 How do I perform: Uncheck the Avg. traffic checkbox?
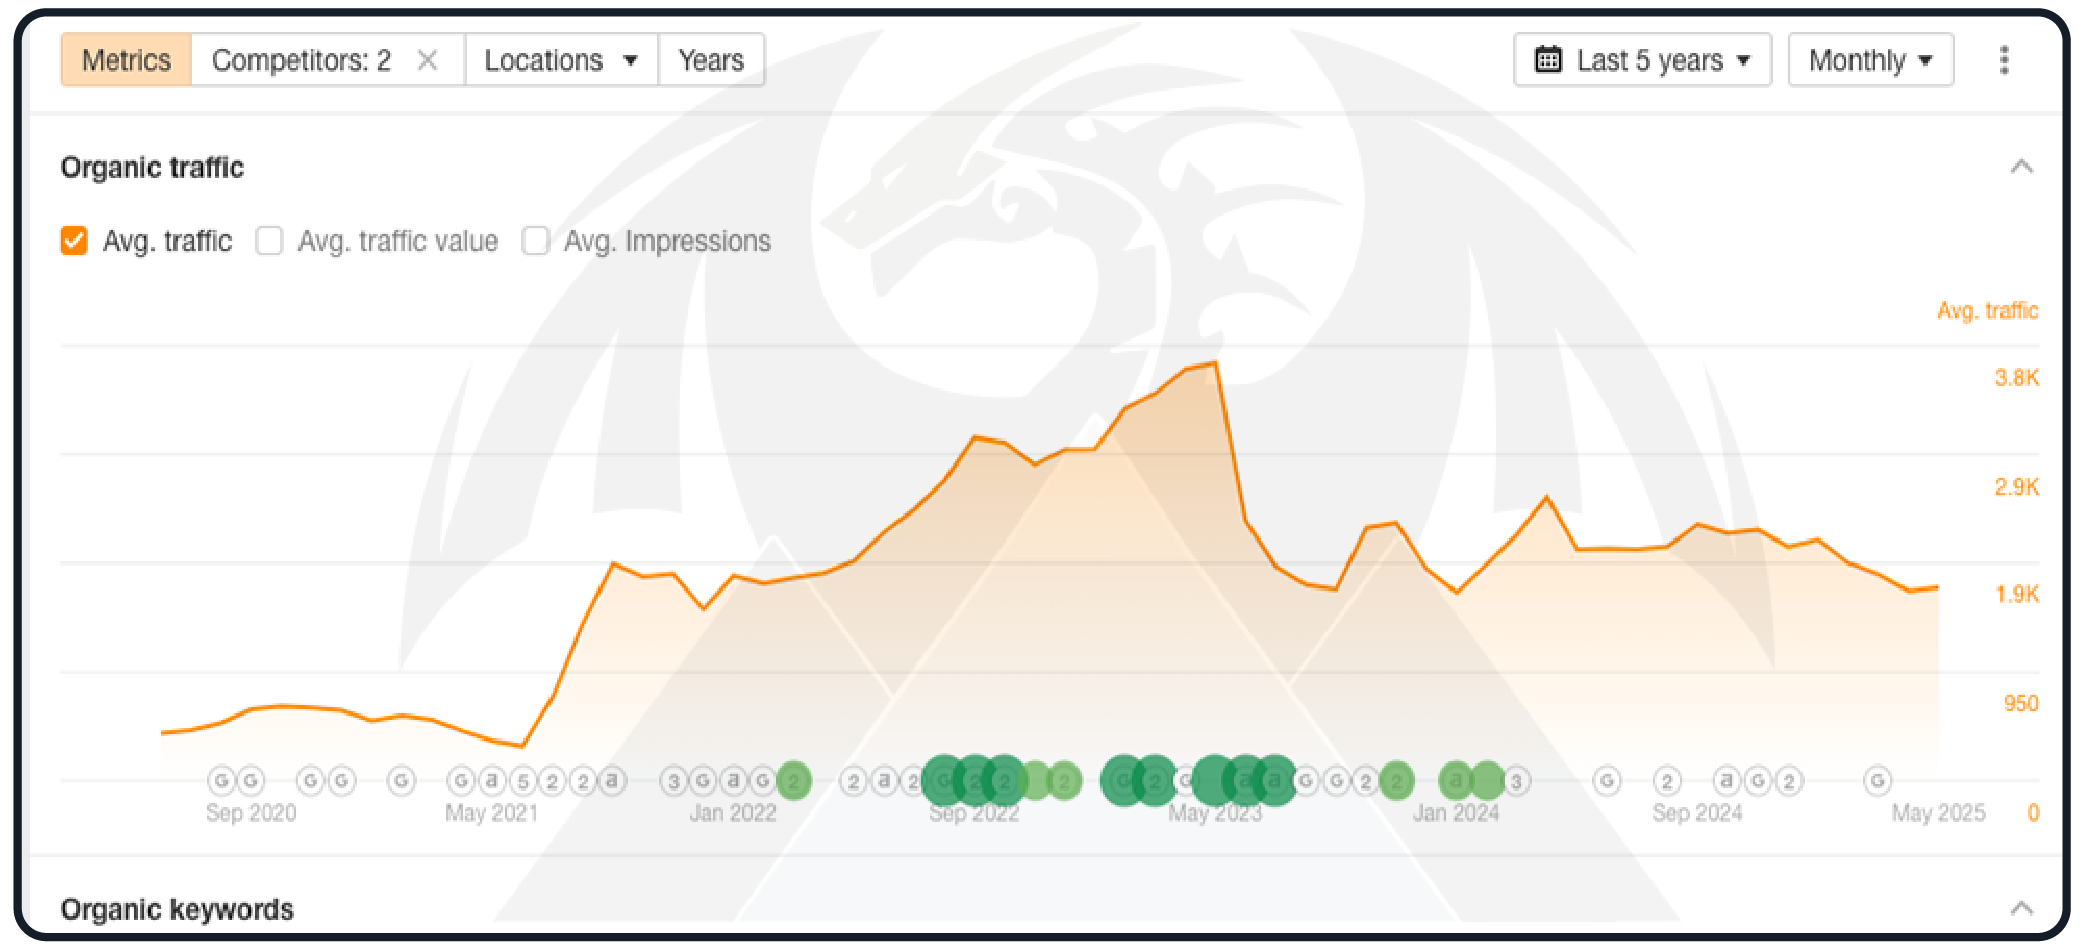coord(74,241)
